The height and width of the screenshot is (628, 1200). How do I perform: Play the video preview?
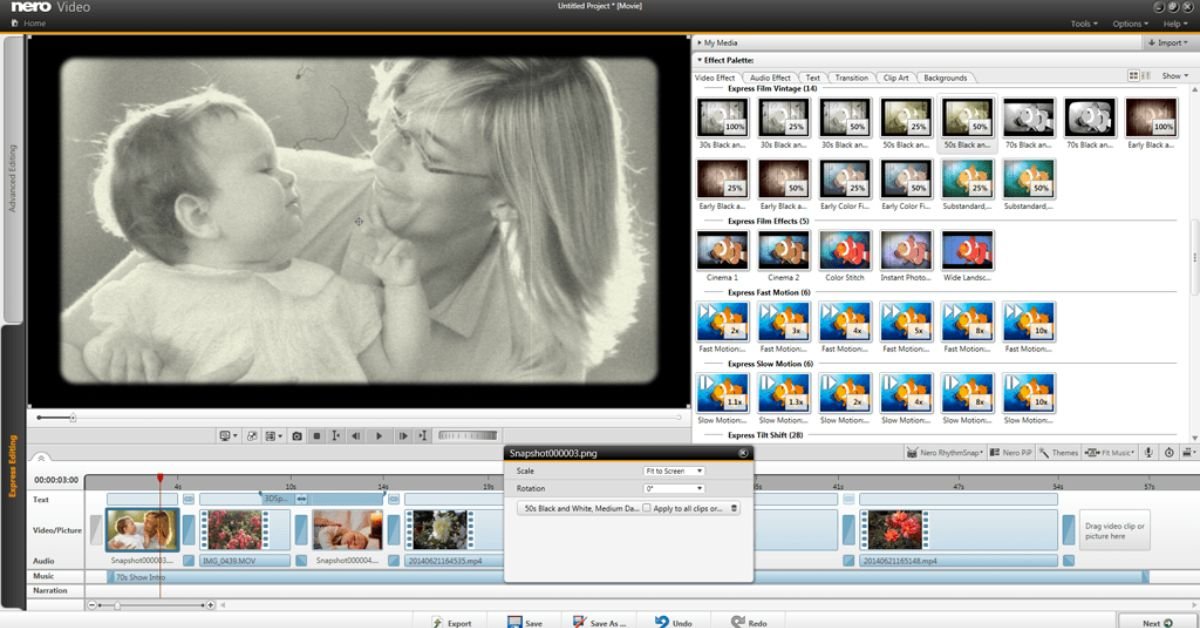click(x=379, y=436)
